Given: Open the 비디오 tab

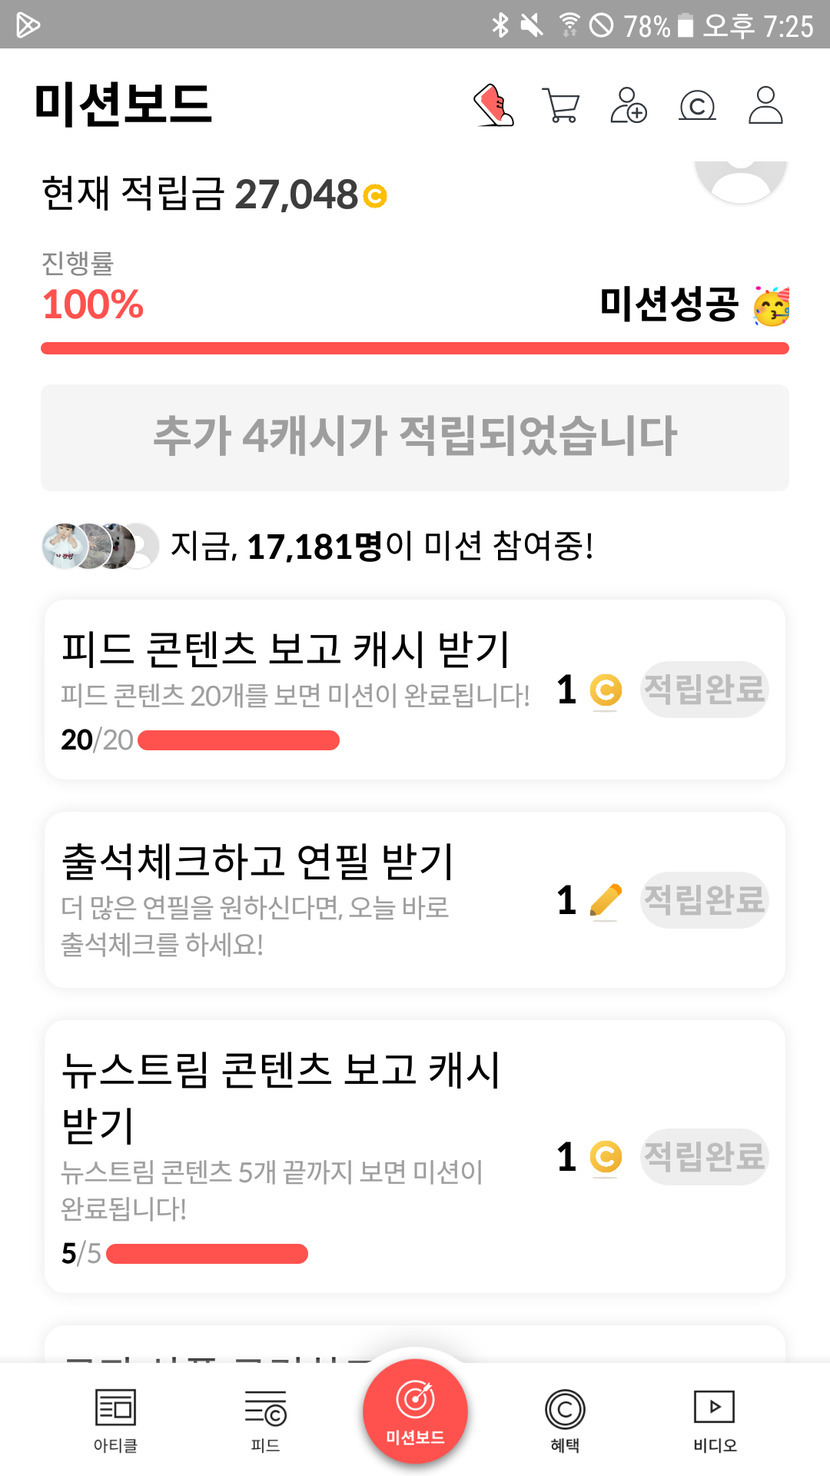Looking at the screenshot, I should point(715,1418).
